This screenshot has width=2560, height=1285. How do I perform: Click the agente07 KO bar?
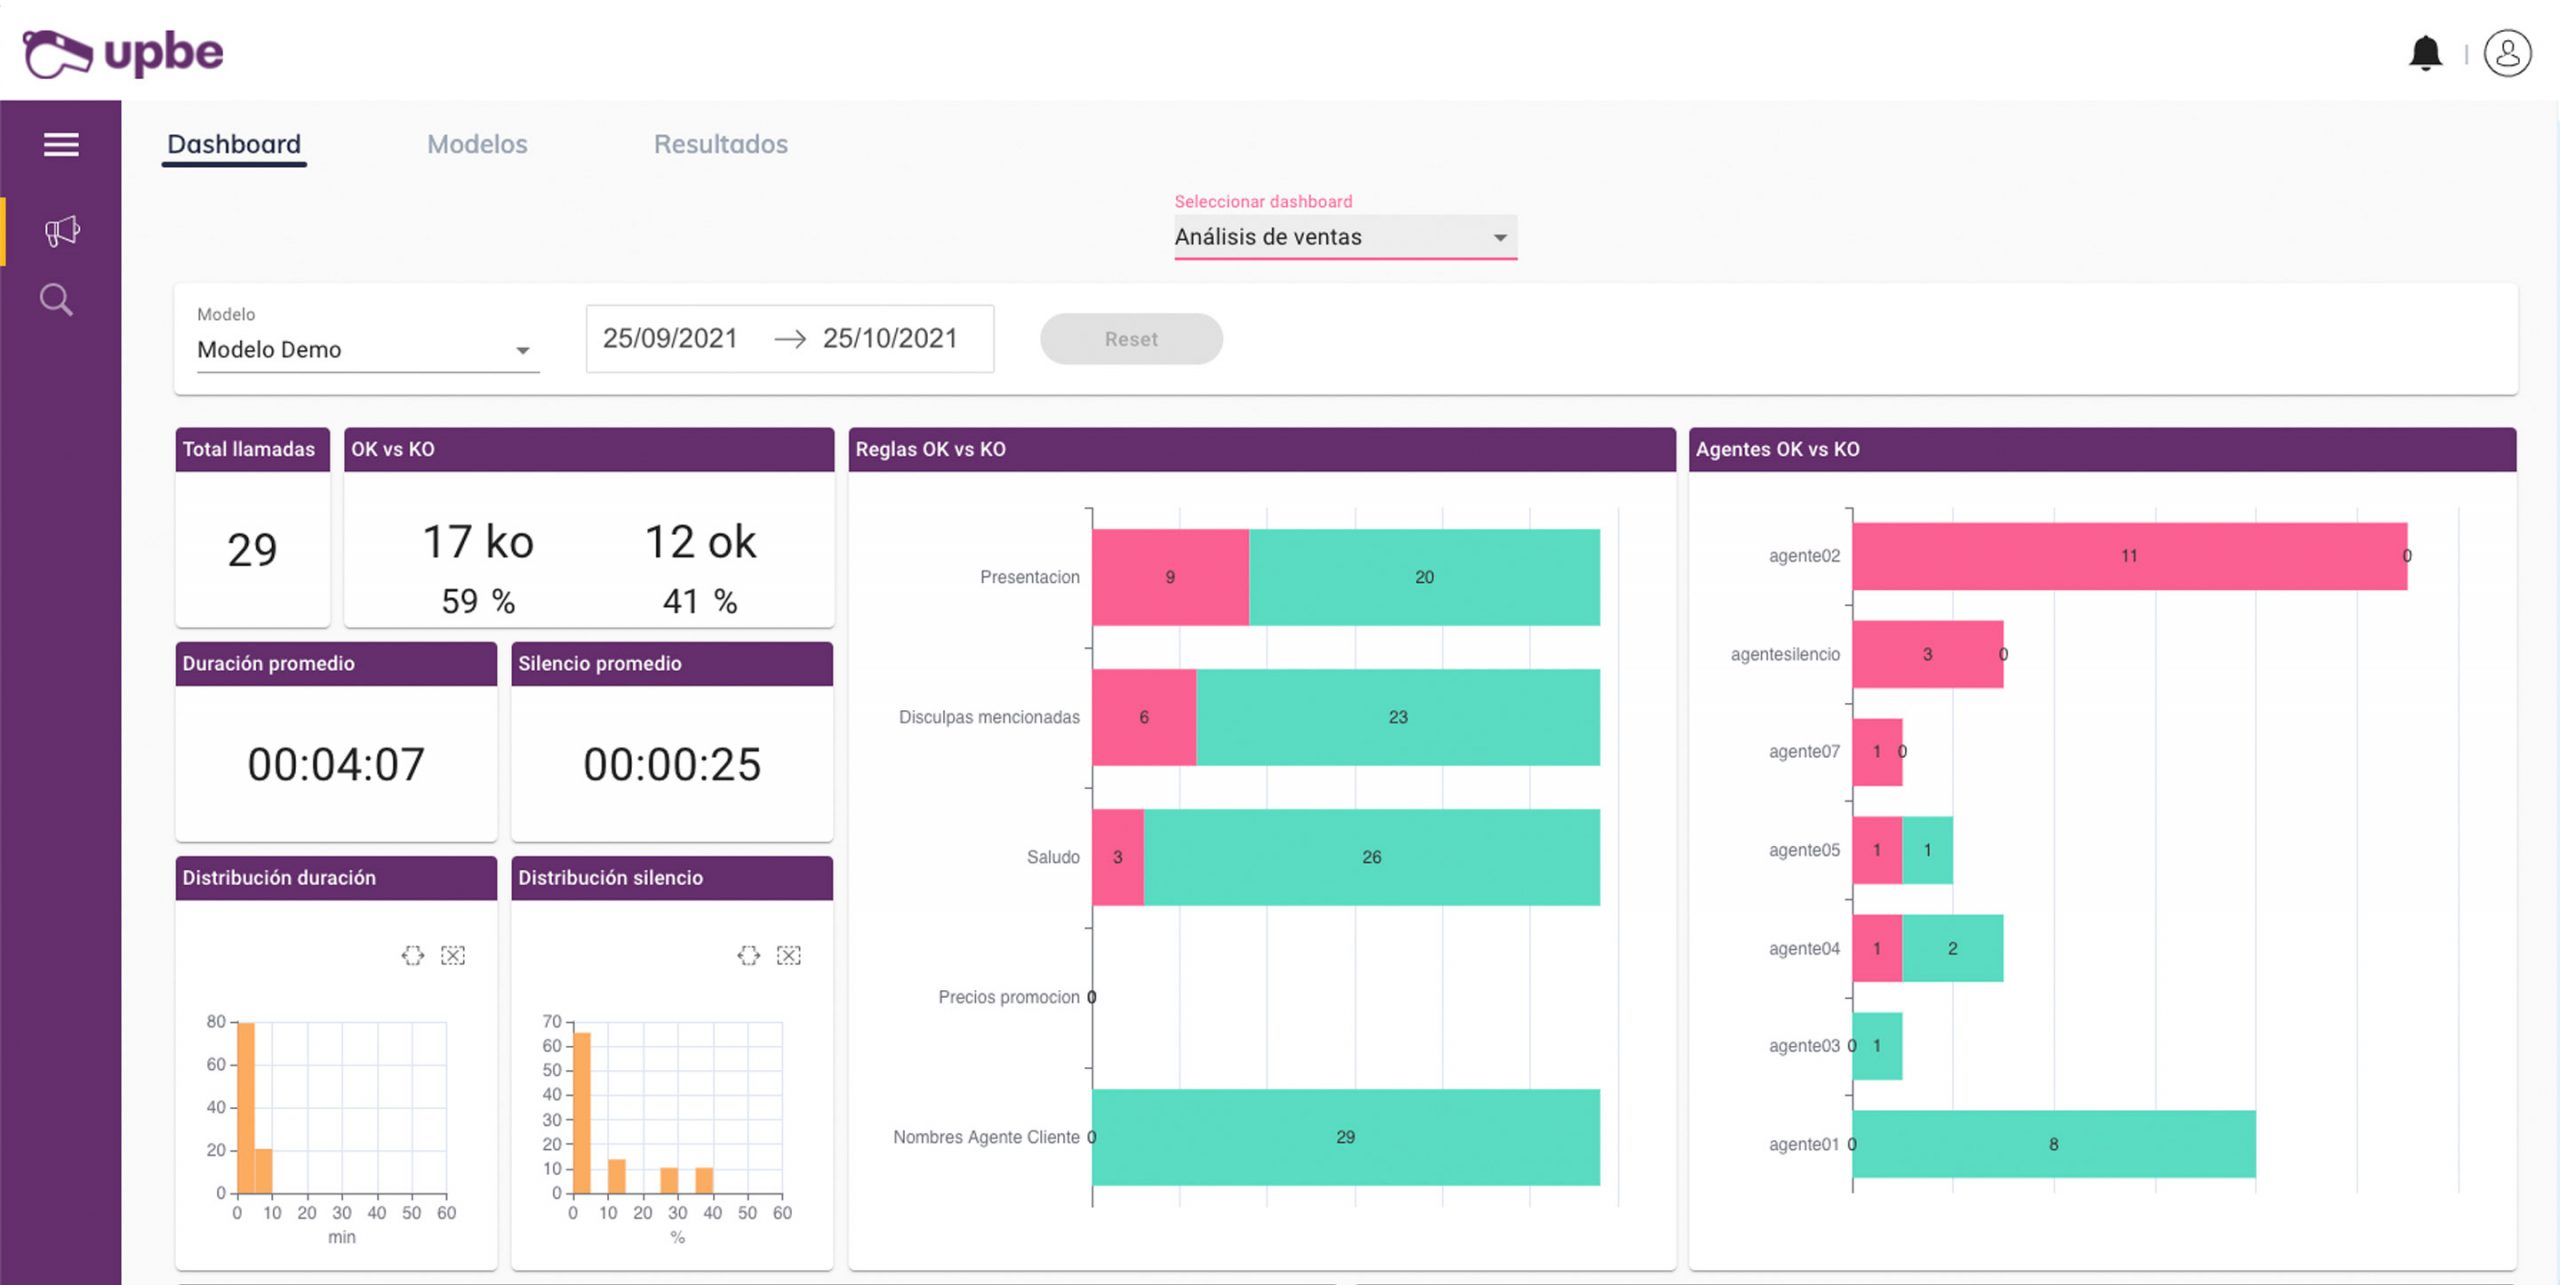coord(1877,752)
